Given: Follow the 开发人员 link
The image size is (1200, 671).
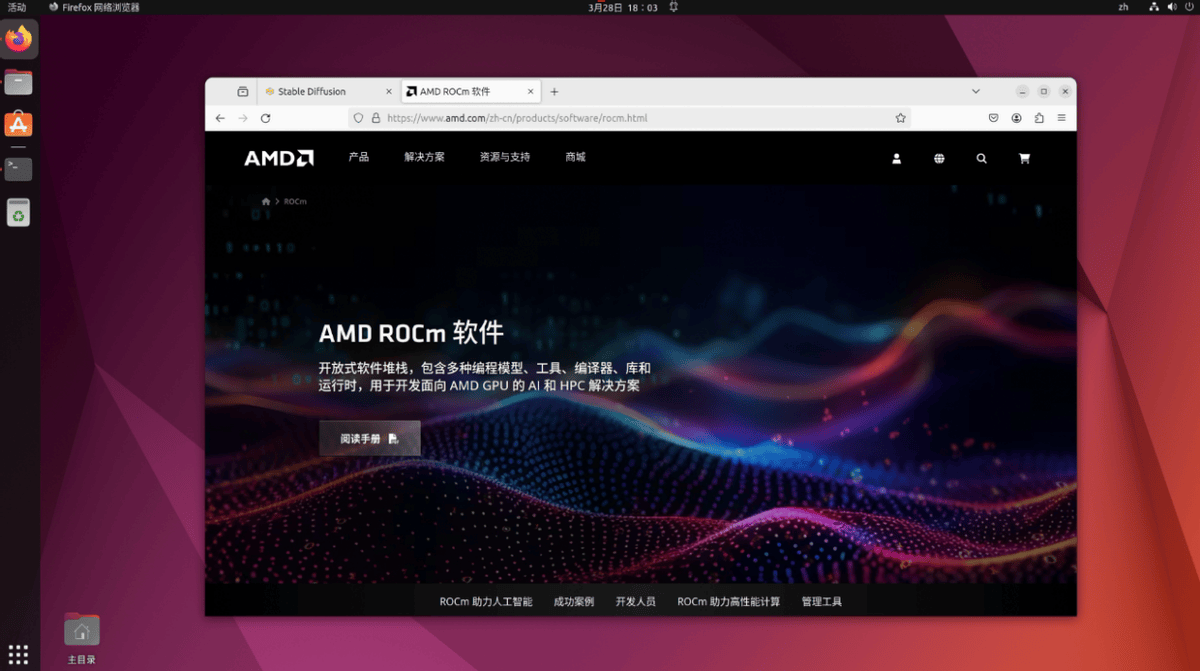Looking at the screenshot, I should (634, 601).
